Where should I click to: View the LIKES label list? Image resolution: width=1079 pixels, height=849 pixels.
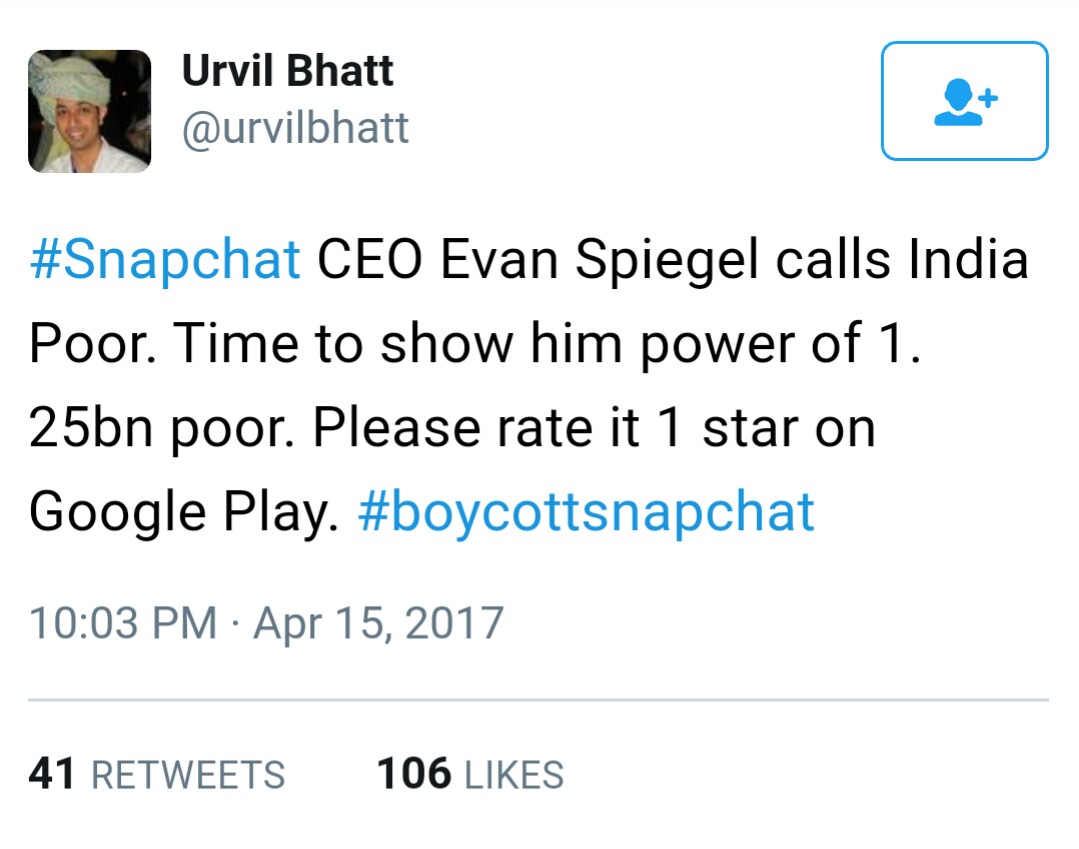(514, 775)
